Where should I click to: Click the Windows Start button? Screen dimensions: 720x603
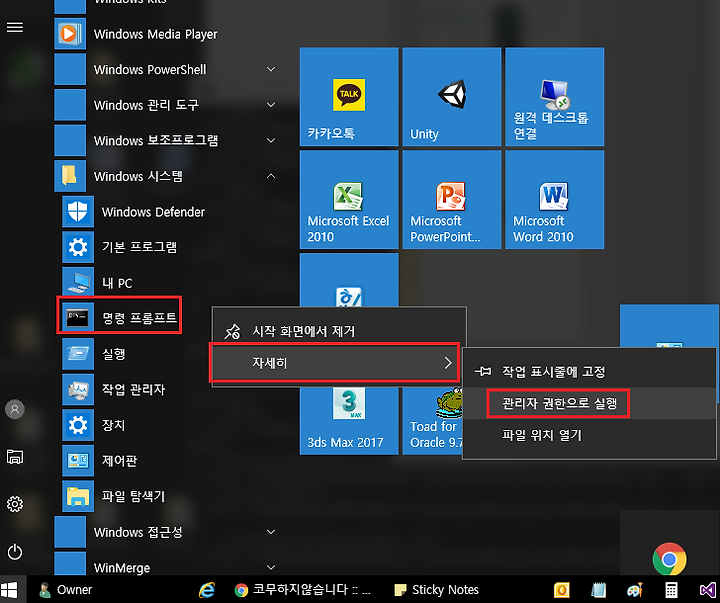pos(9,590)
